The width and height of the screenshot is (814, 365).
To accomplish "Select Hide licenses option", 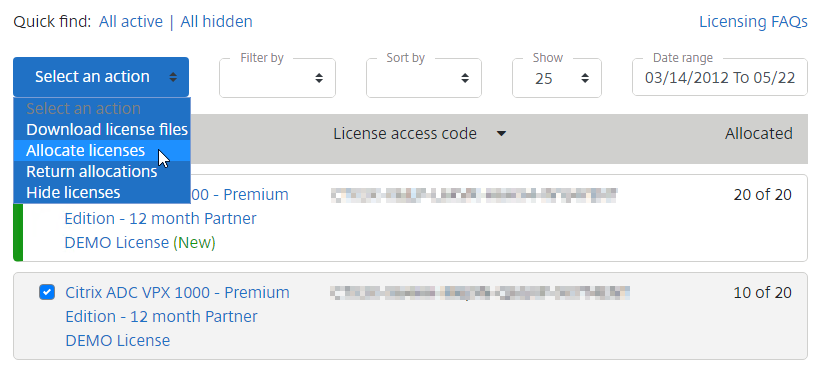I will (73, 193).
